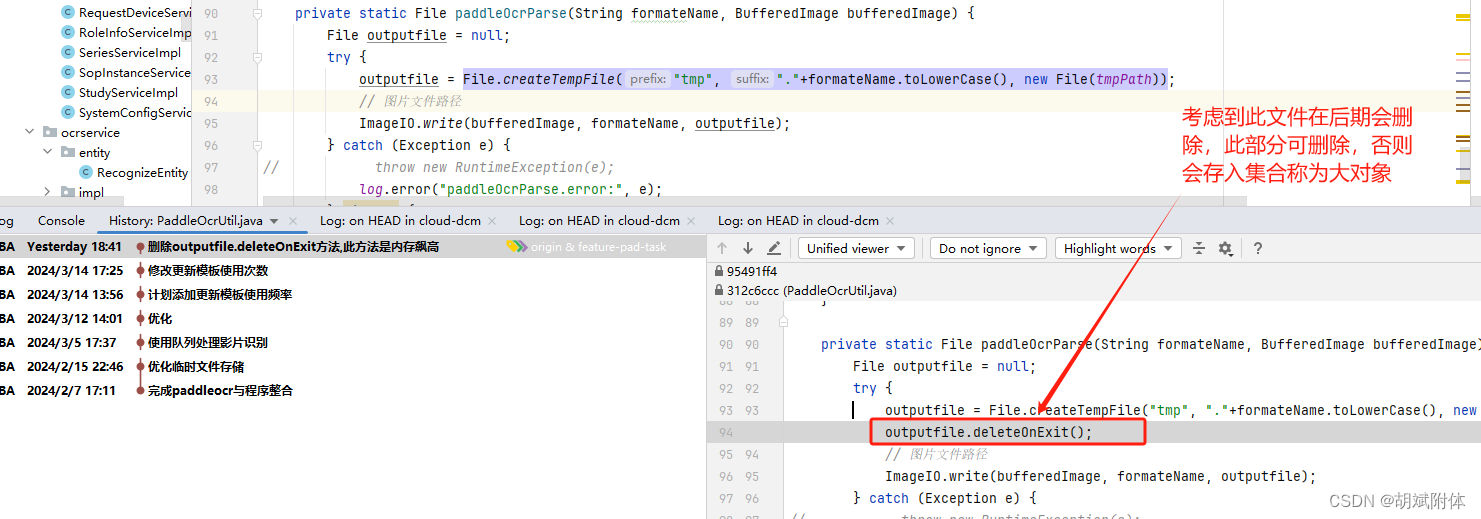This screenshot has height=519, width=1481.
Task: Select the commit dated 2024/2/15 22:46
Action: 353,366
